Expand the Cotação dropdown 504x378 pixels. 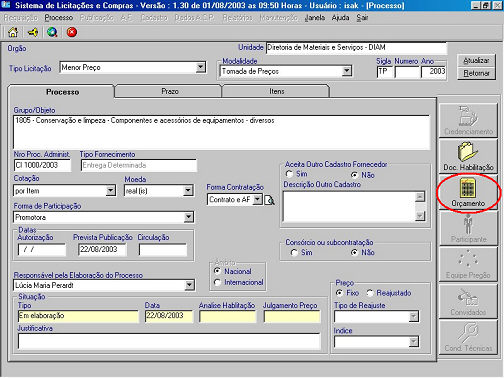click(110, 191)
